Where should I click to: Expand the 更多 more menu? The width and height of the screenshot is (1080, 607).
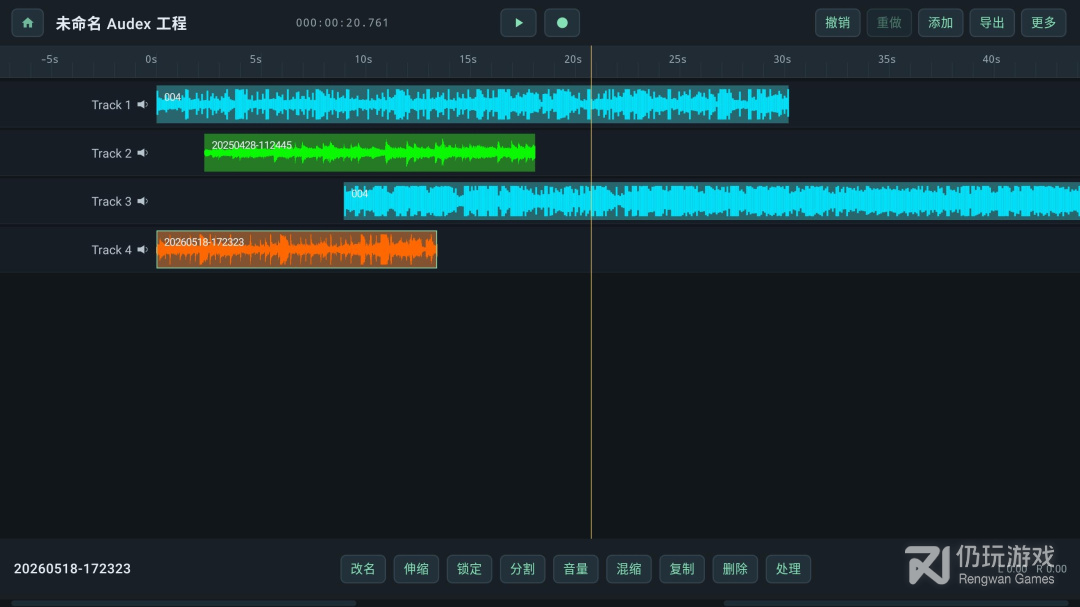(1043, 23)
